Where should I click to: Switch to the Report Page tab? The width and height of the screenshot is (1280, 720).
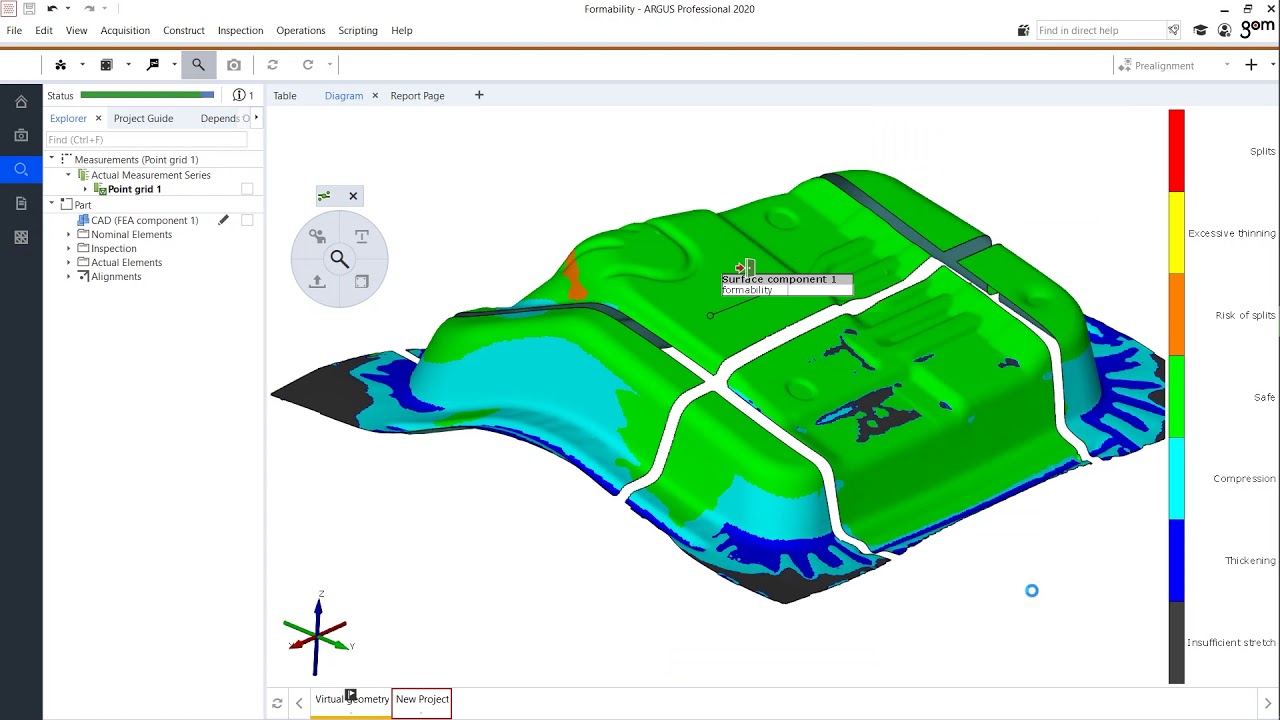point(418,96)
